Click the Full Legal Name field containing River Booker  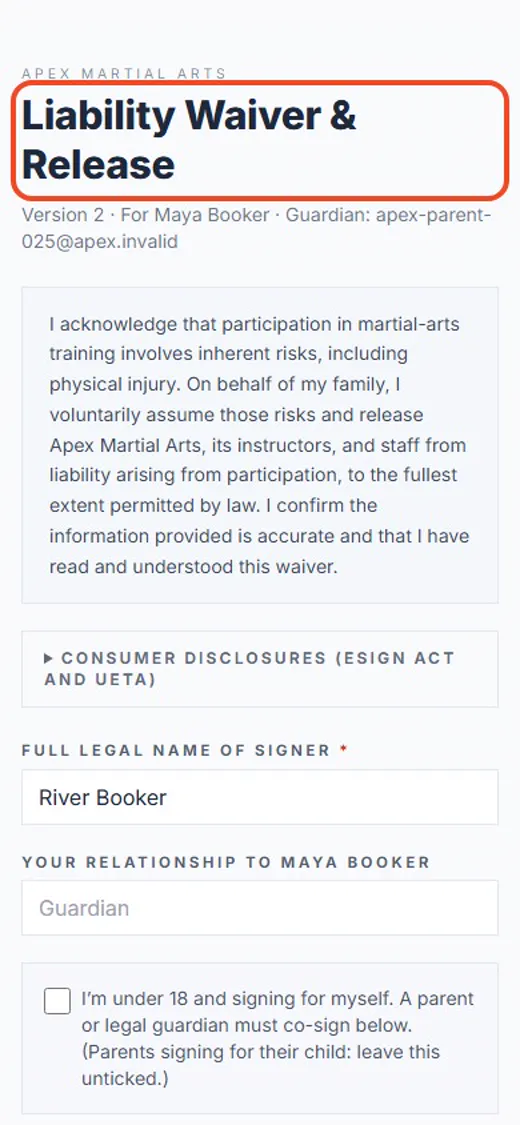260,797
